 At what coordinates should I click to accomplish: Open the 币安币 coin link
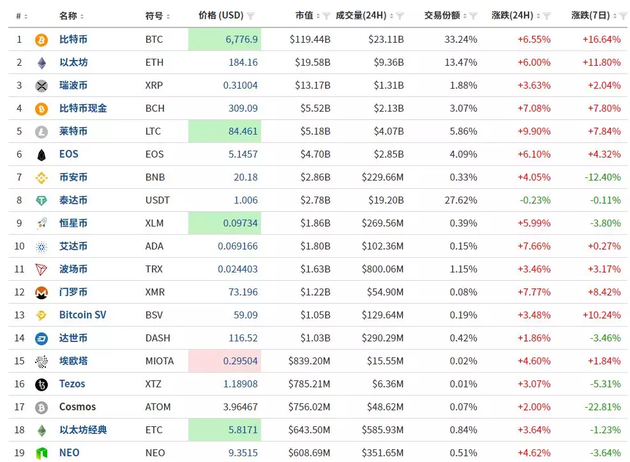pyautogui.click(x=73, y=177)
